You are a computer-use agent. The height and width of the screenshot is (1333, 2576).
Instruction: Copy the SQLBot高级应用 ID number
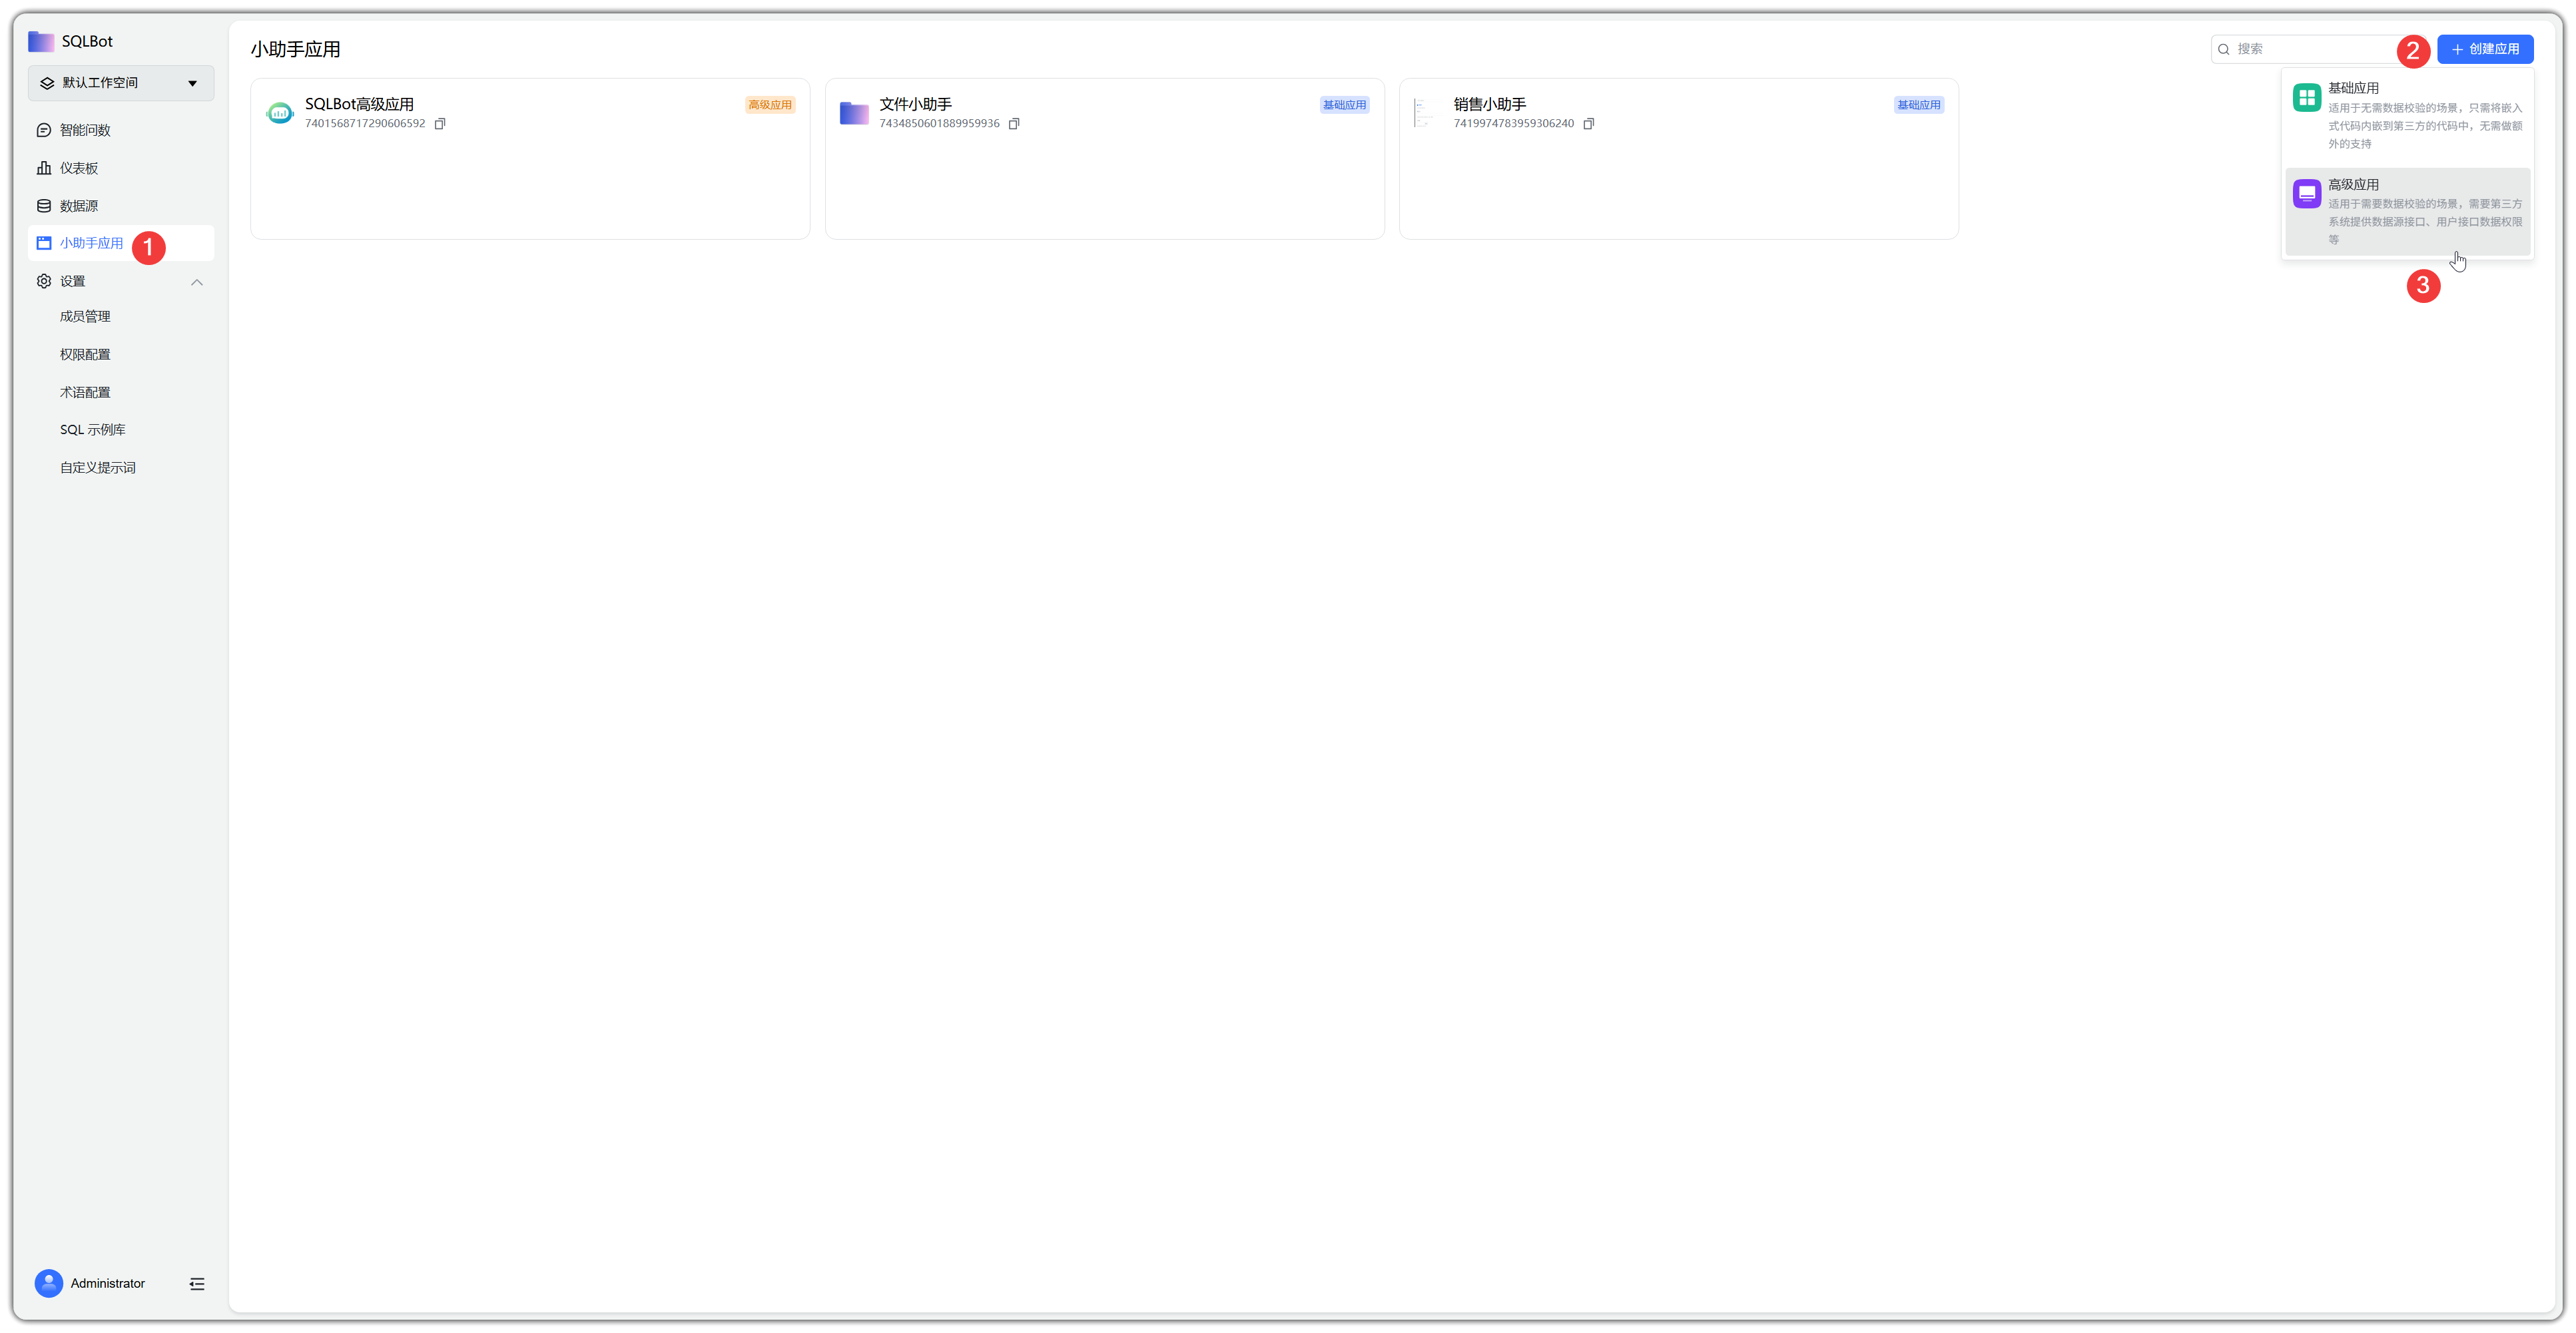click(x=440, y=124)
